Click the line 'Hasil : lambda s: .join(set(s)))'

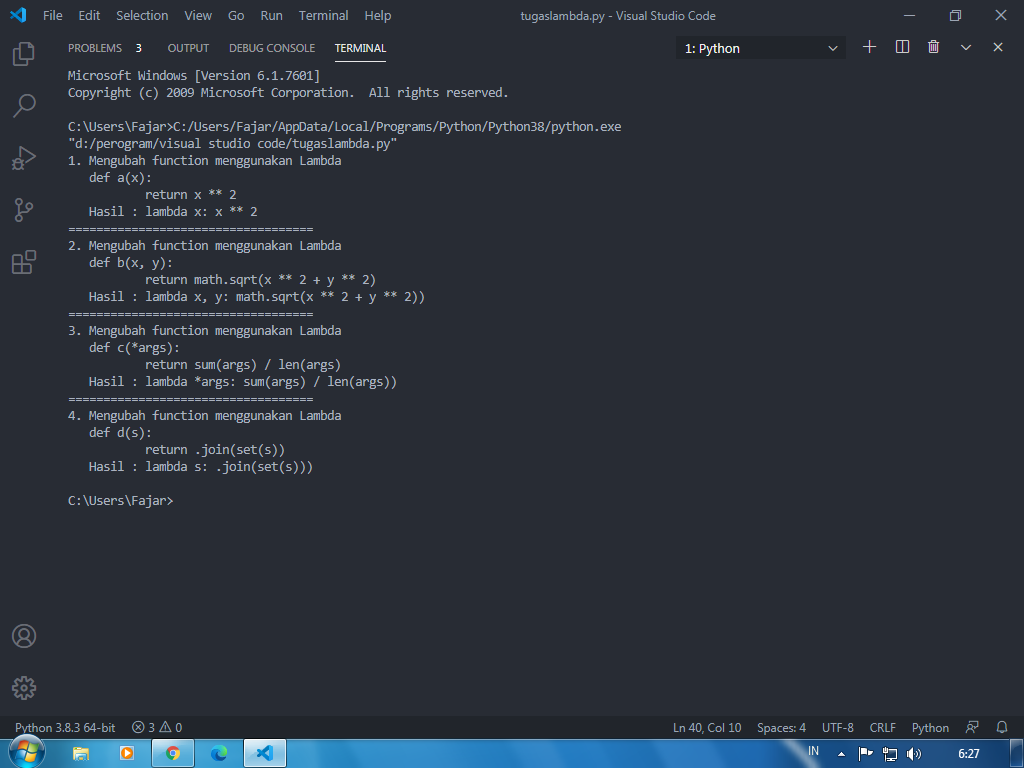[x=200, y=466]
